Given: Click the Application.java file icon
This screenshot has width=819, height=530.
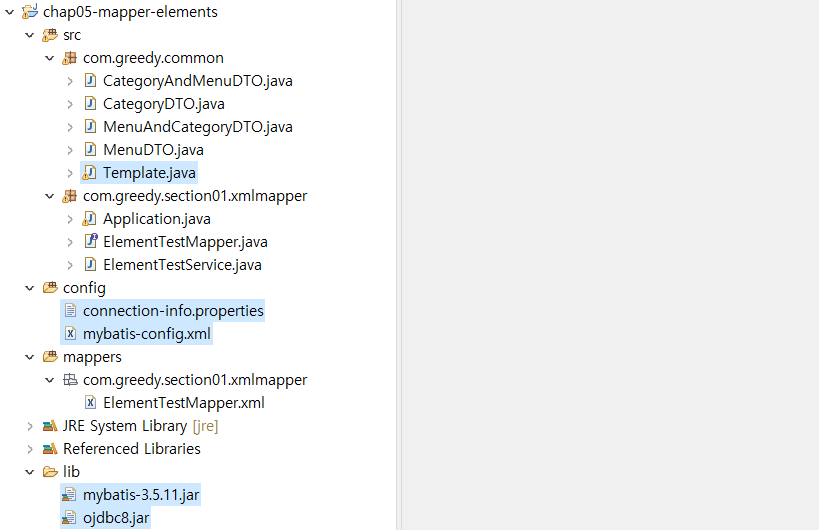Looking at the screenshot, I should pyautogui.click(x=89, y=219).
